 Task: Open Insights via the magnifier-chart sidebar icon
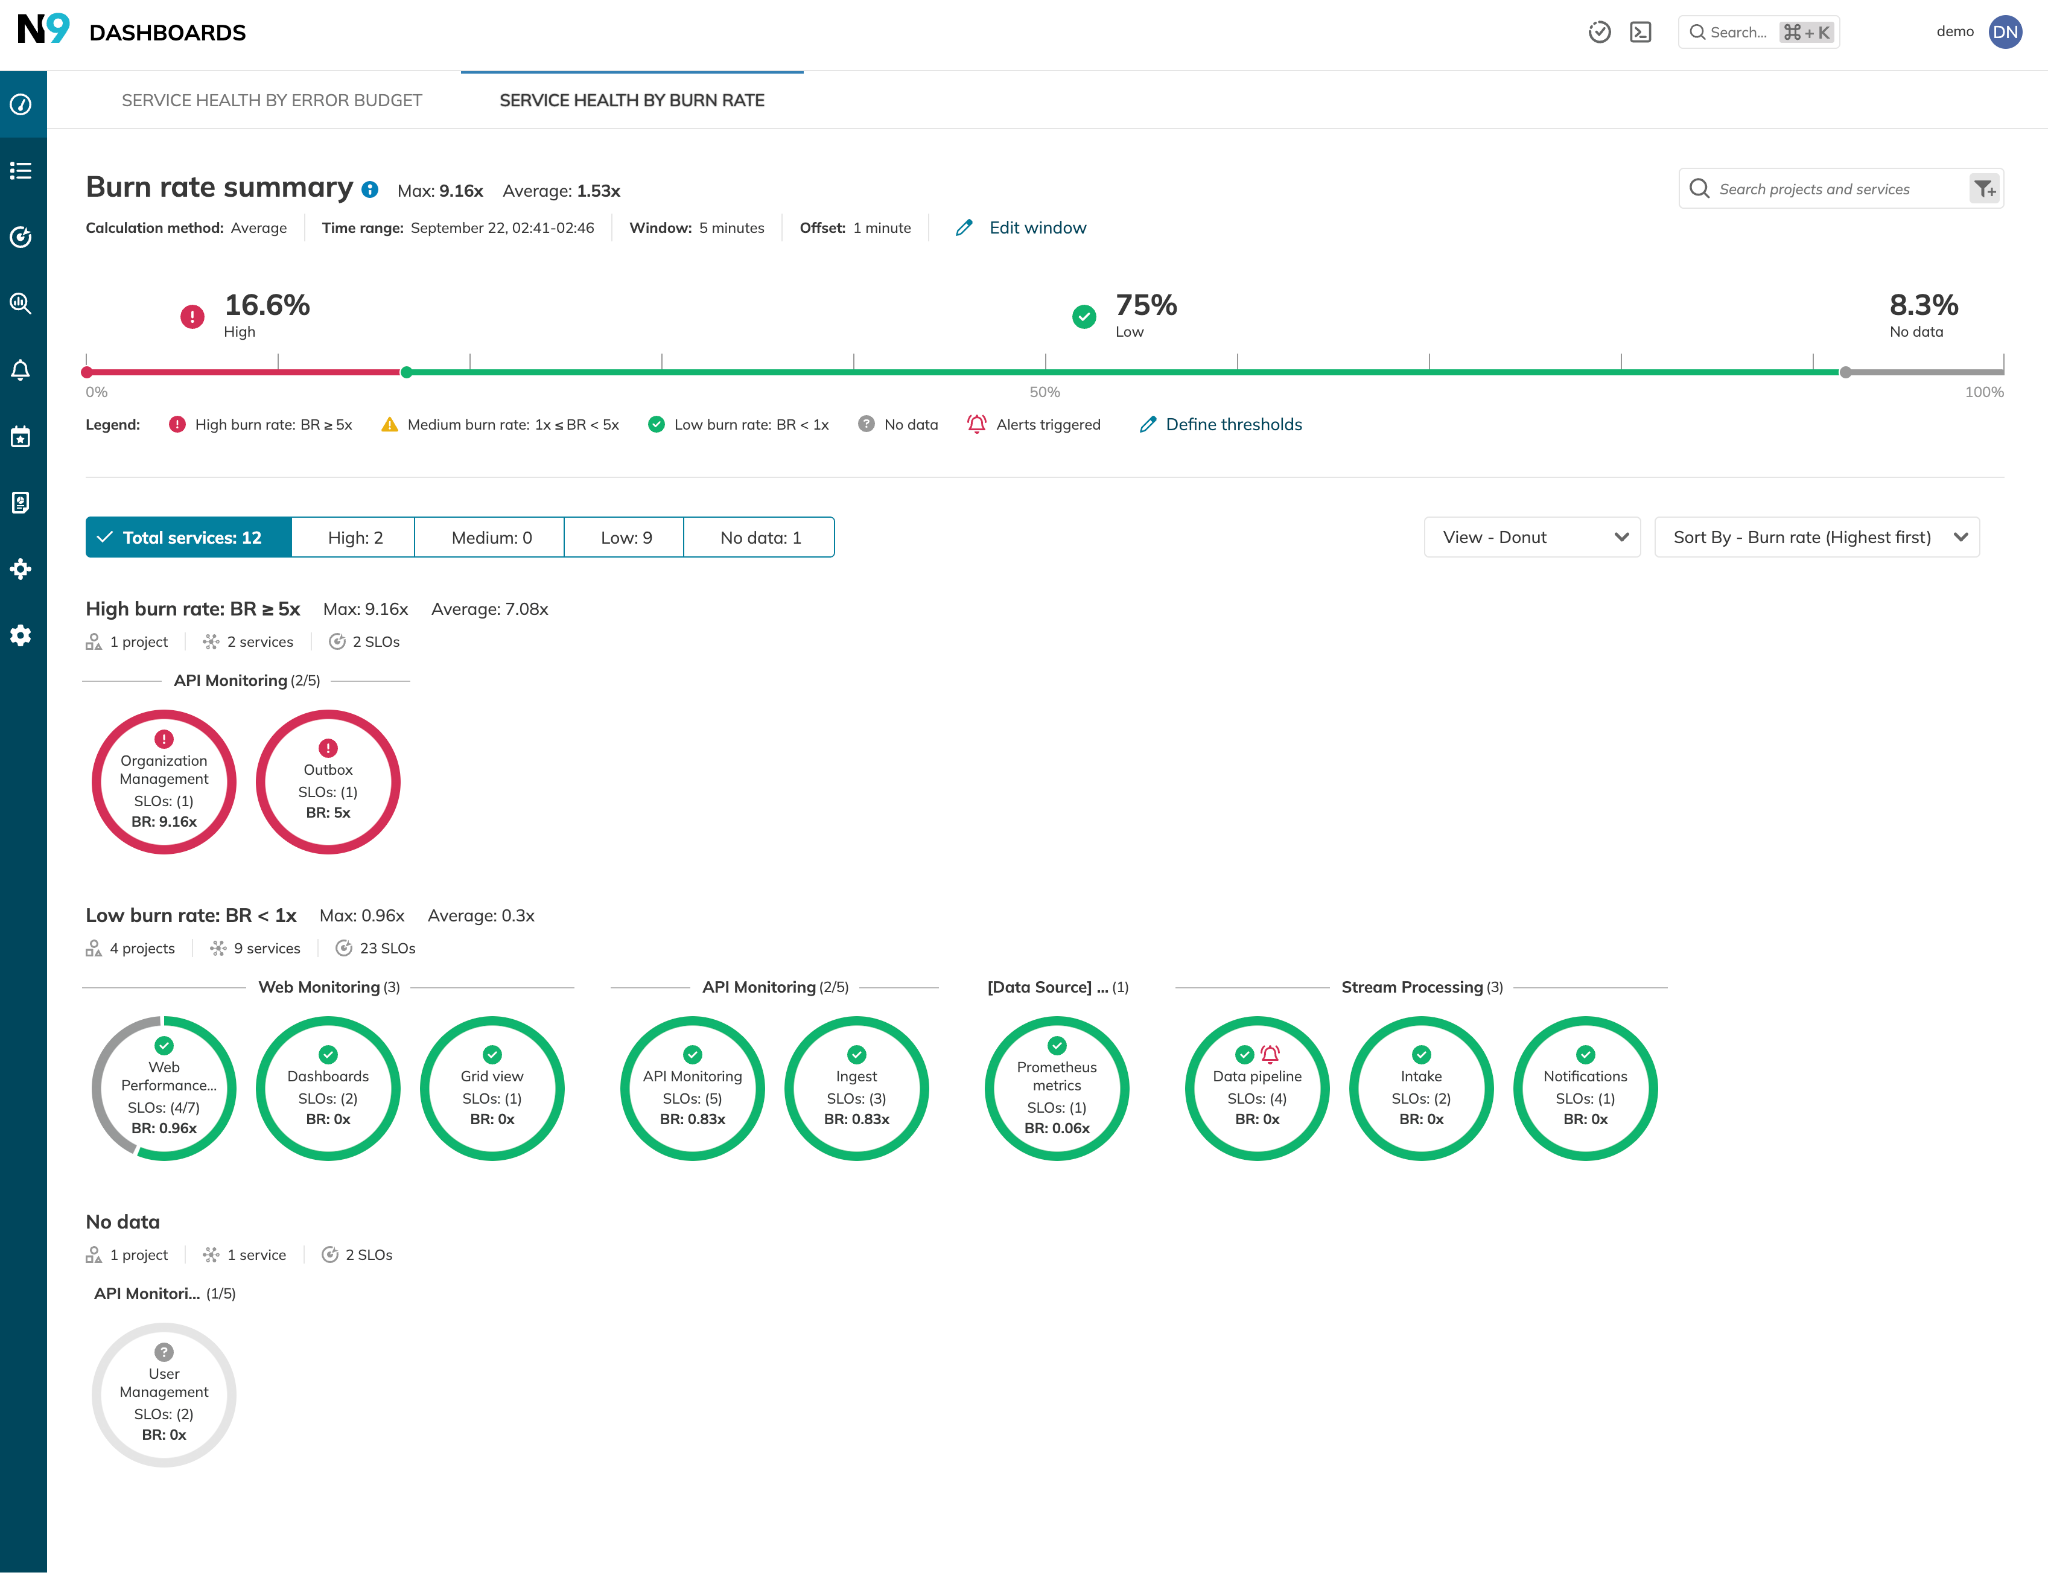21,304
